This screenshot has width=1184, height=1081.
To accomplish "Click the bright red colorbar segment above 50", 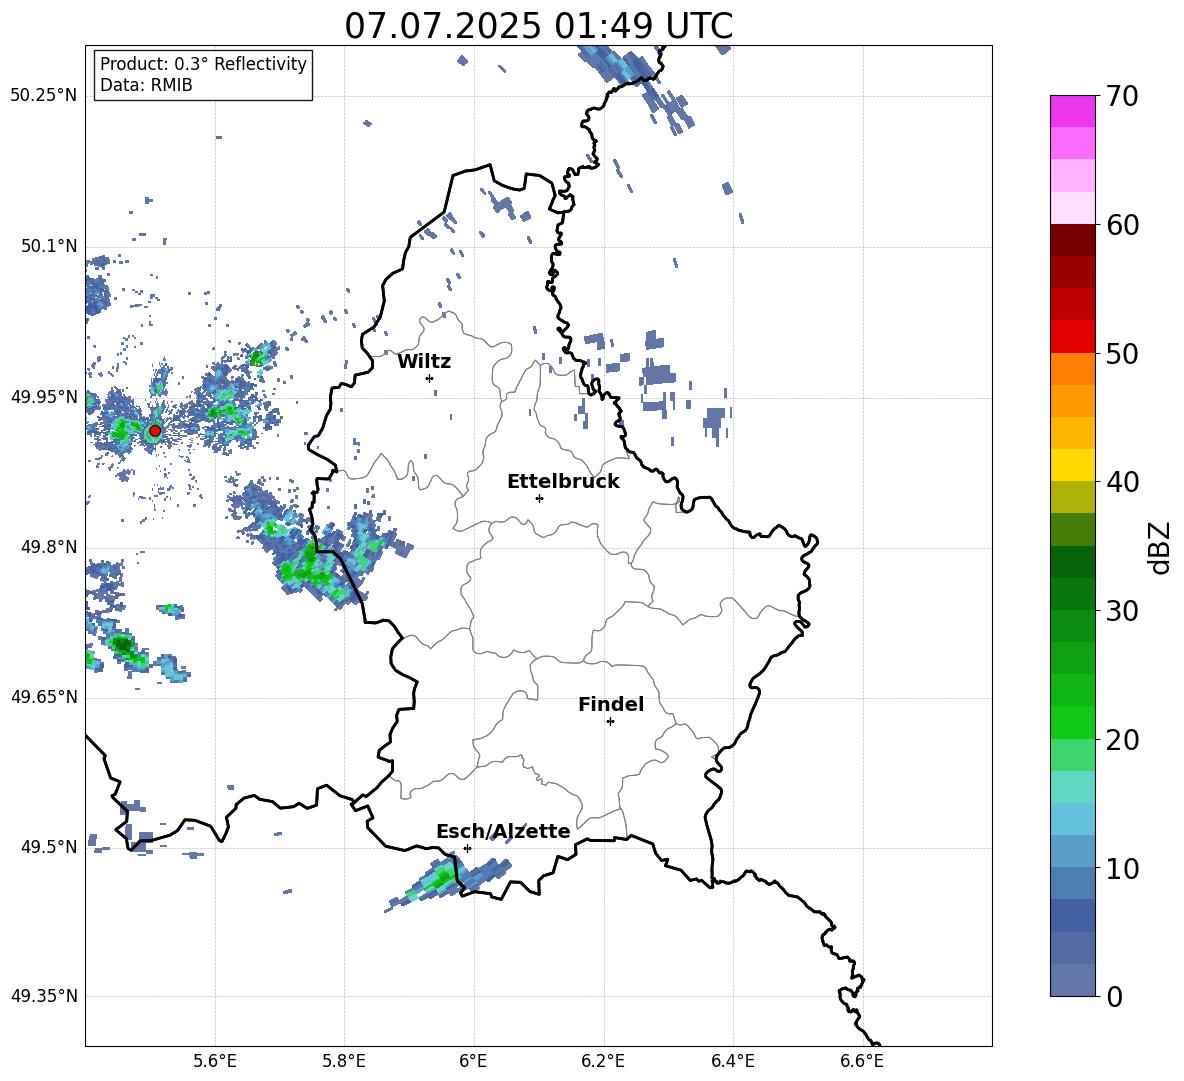I will tap(1072, 337).
